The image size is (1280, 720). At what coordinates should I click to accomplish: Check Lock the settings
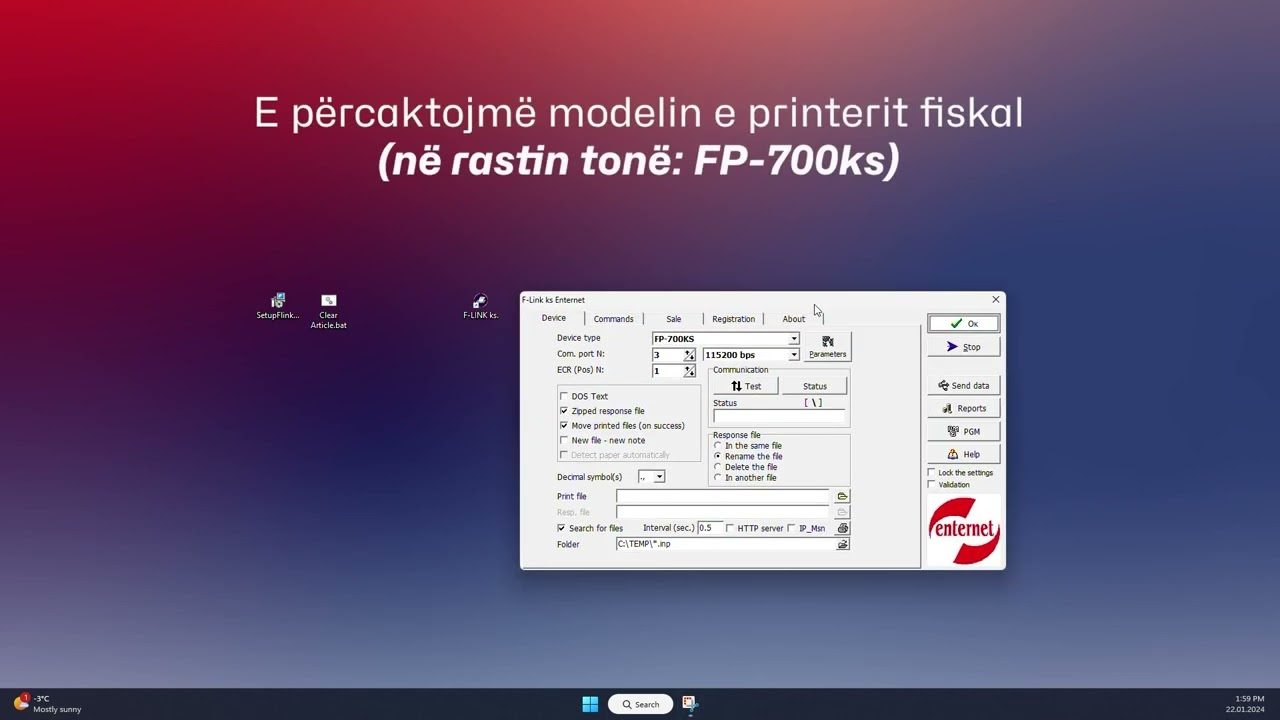click(x=932, y=473)
